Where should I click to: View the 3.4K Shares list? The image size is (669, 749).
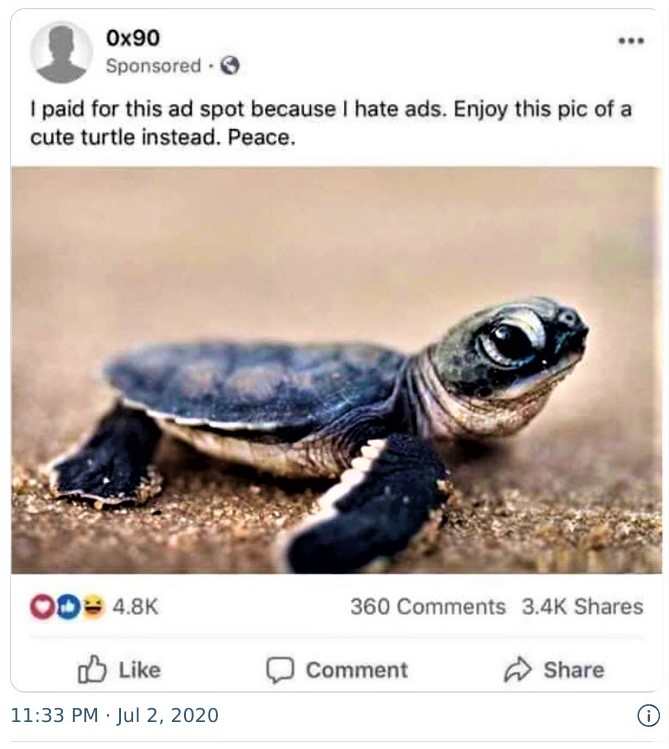(x=582, y=607)
